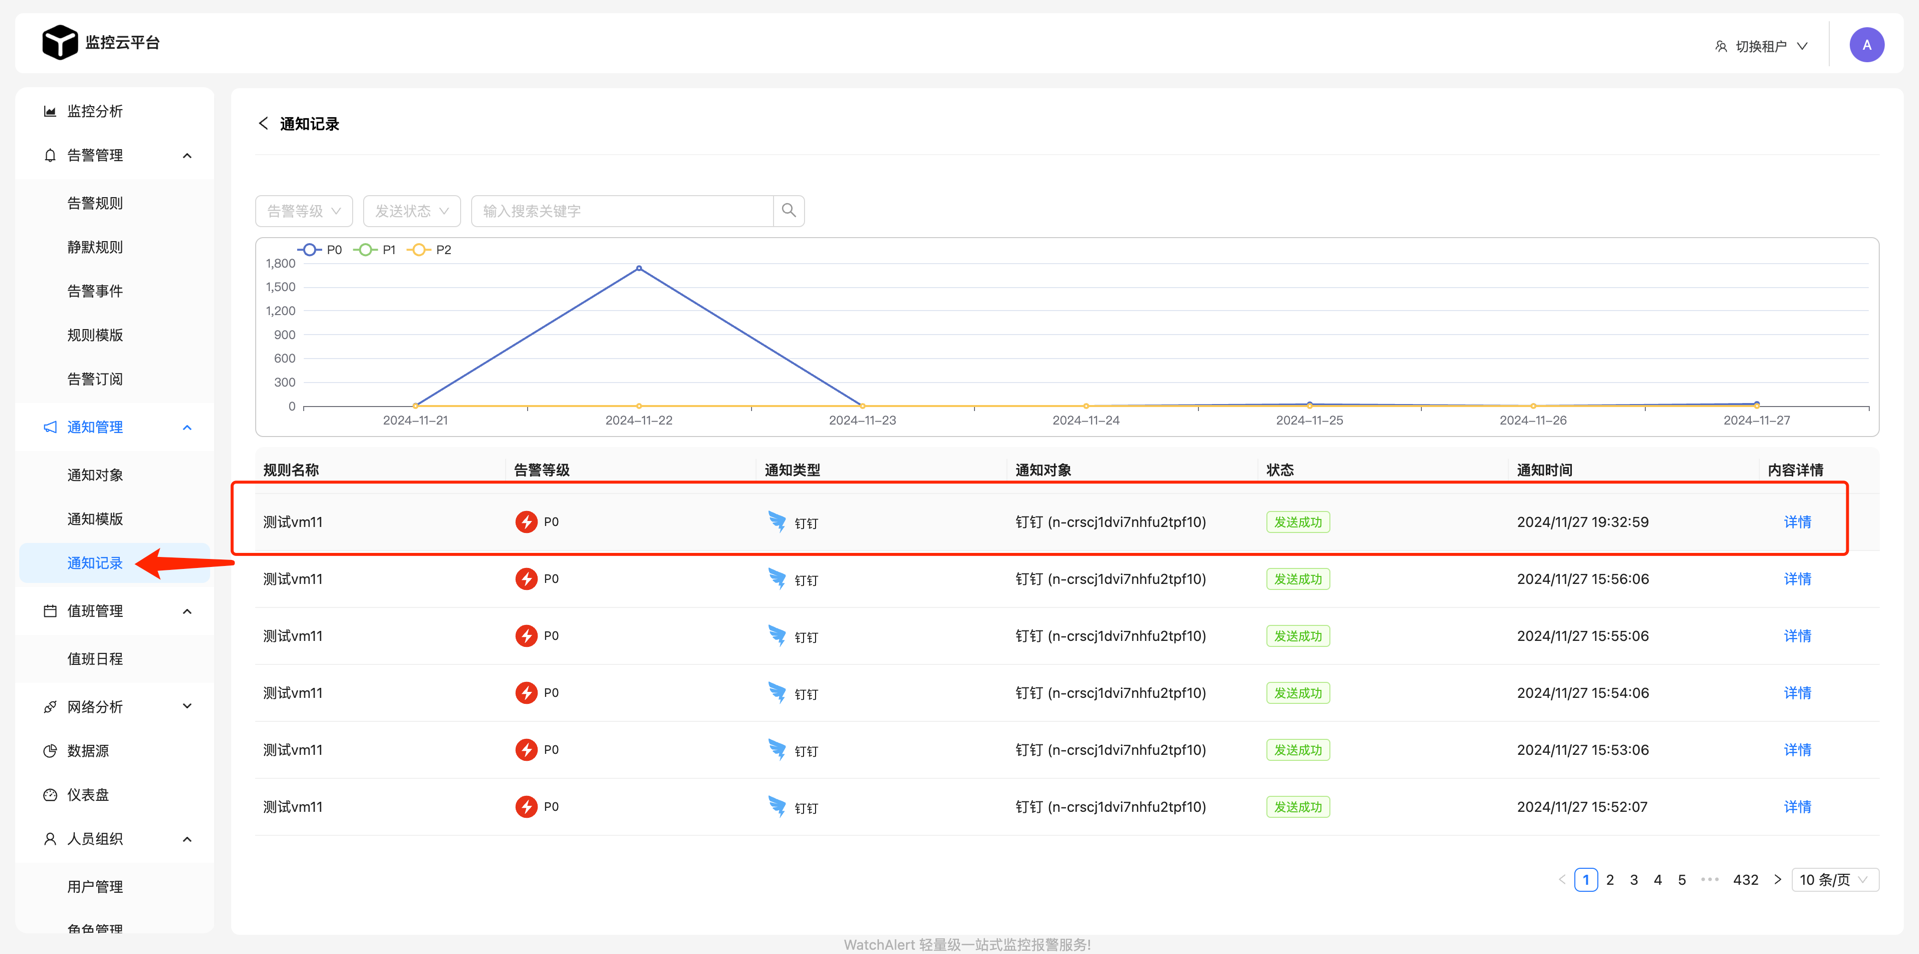Screen dimensions: 1919x954
Task: Open 规则模版 in the sidebar
Action: tap(95, 335)
